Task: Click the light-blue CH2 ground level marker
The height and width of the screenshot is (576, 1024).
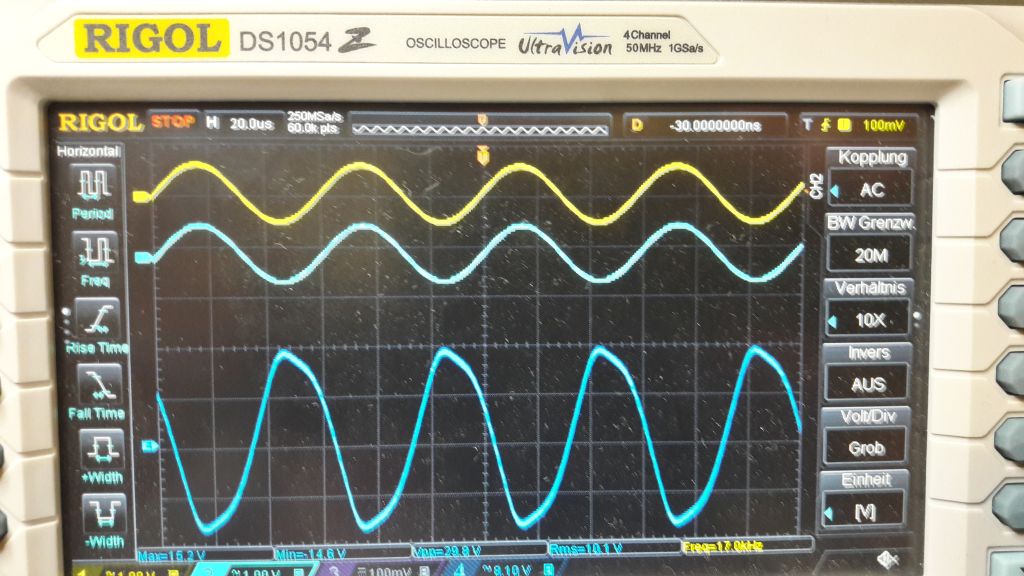Action: click(x=144, y=258)
